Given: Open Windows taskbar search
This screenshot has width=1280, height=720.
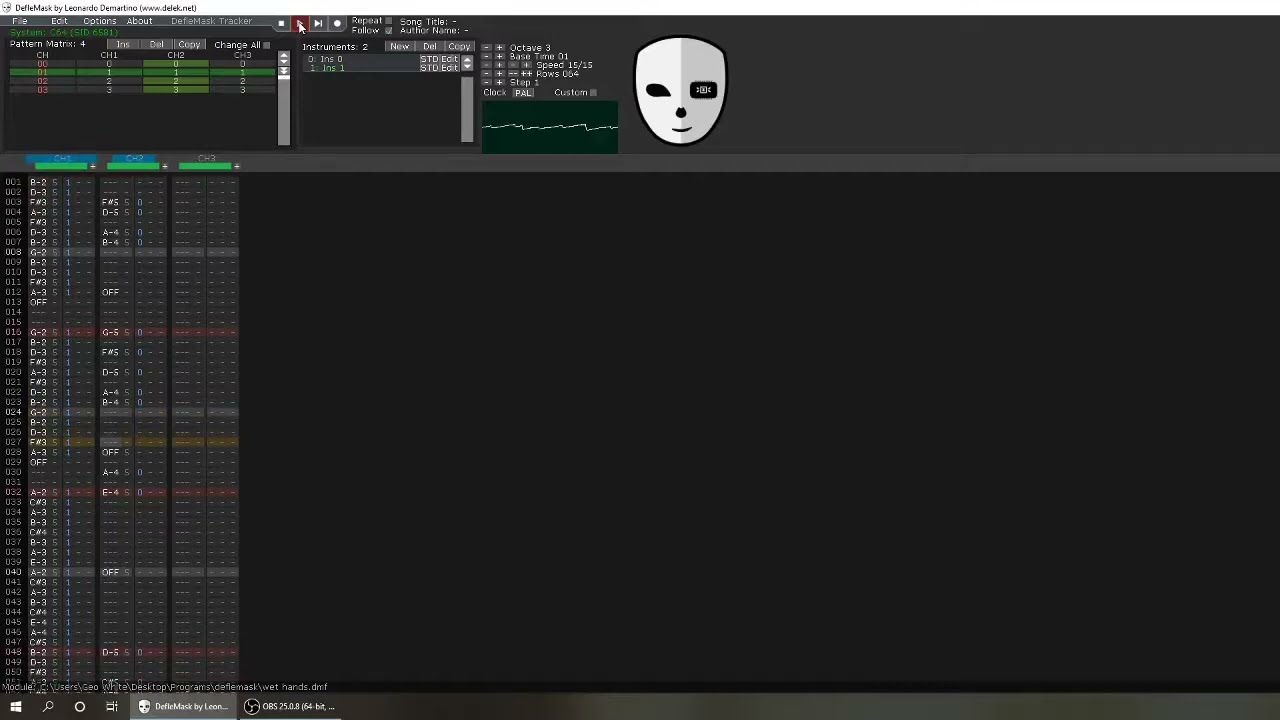Looking at the screenshot, I should point(48,707).
